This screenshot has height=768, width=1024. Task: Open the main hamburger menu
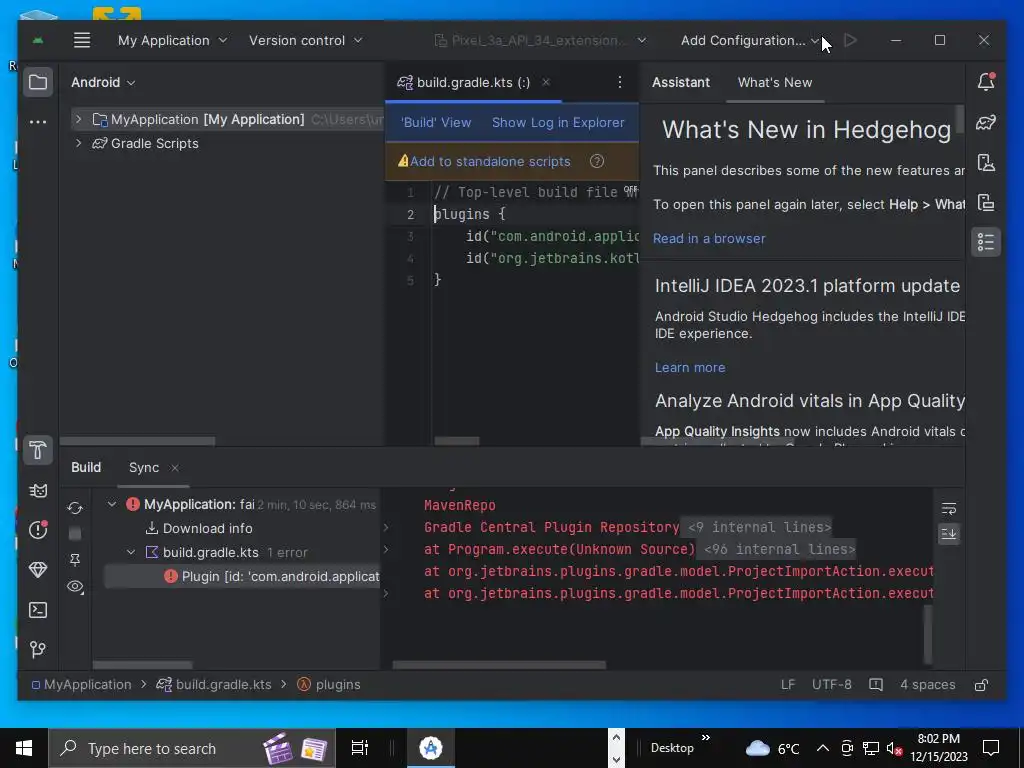click(82, 40)
